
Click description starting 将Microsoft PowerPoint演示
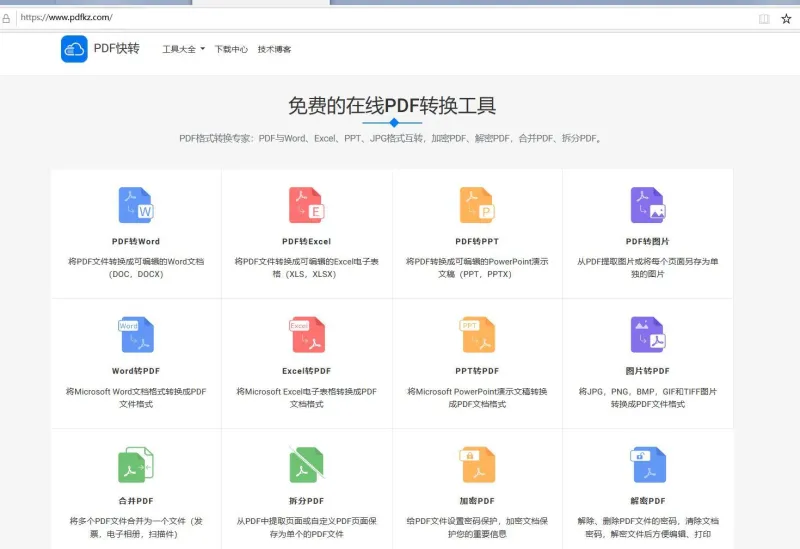tap(477, 397)
